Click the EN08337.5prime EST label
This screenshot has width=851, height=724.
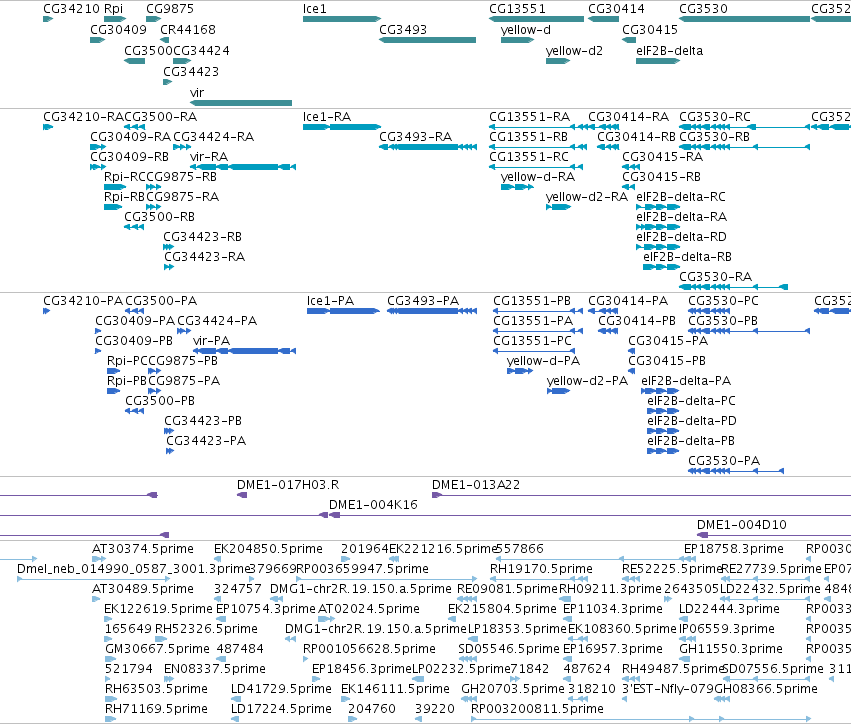point(215,669)
